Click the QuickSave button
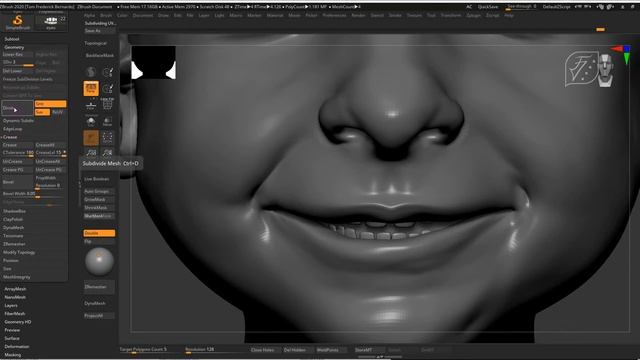The image size is (640, 360). (488, 7)
